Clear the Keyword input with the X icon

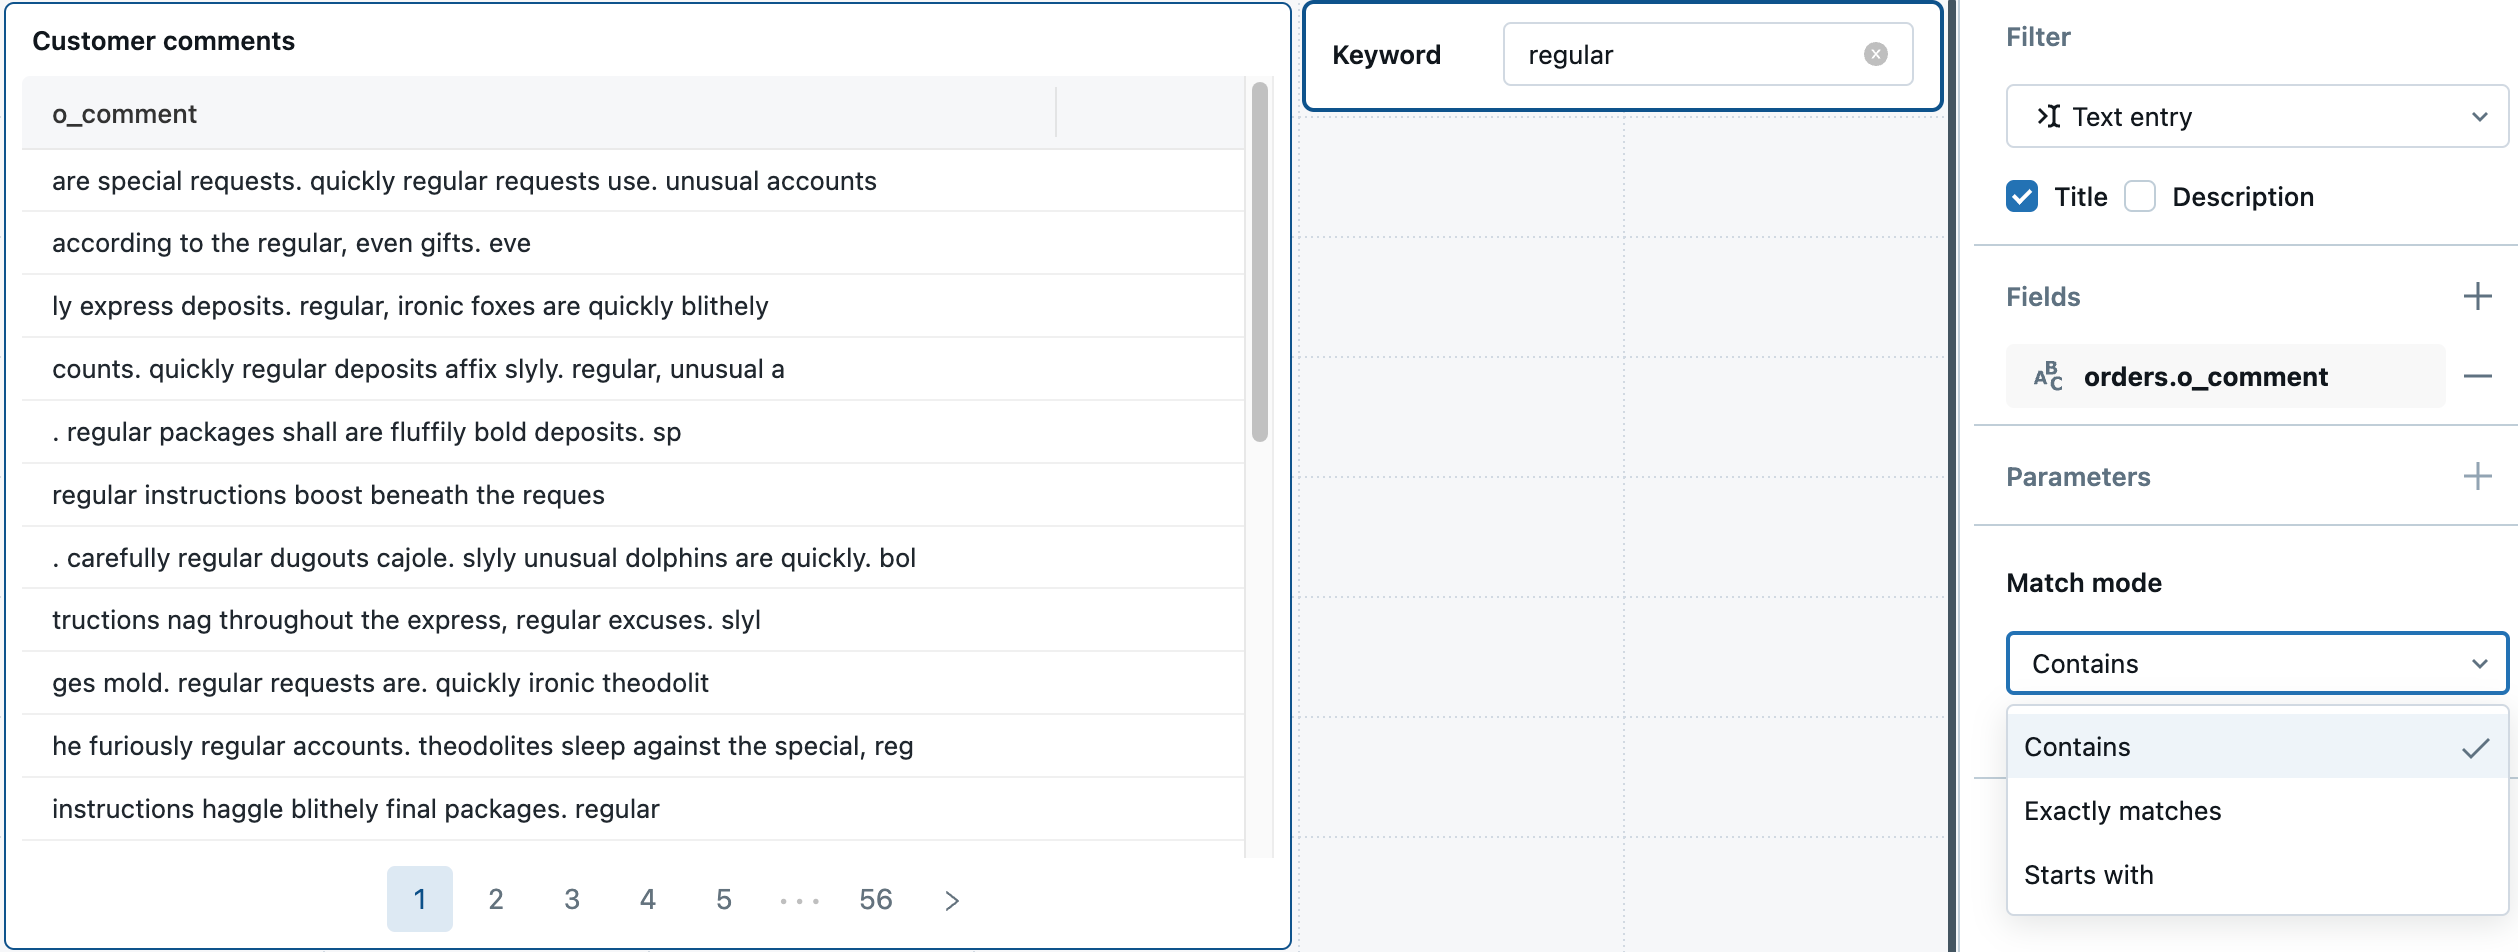[x=1875, y=55]
